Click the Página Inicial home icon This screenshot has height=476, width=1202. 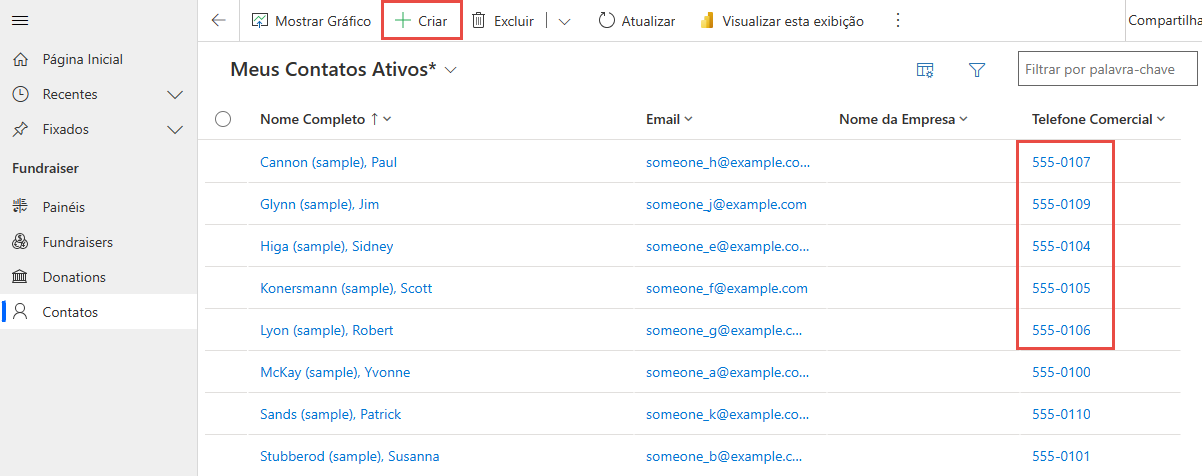pyautogui.click(x=20, y=59)
